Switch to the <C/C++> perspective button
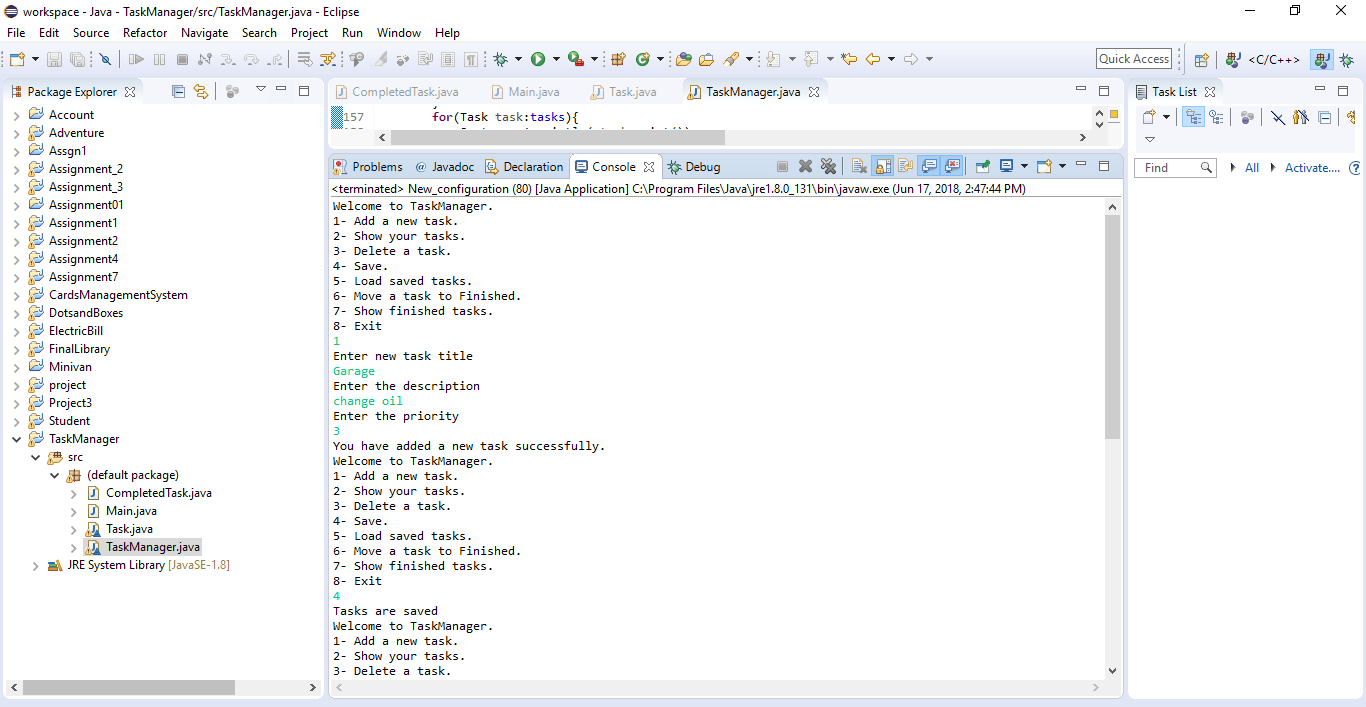The width and height of the screenshot is (1366, 707). pyautogui.click(x=1265, y=59)
